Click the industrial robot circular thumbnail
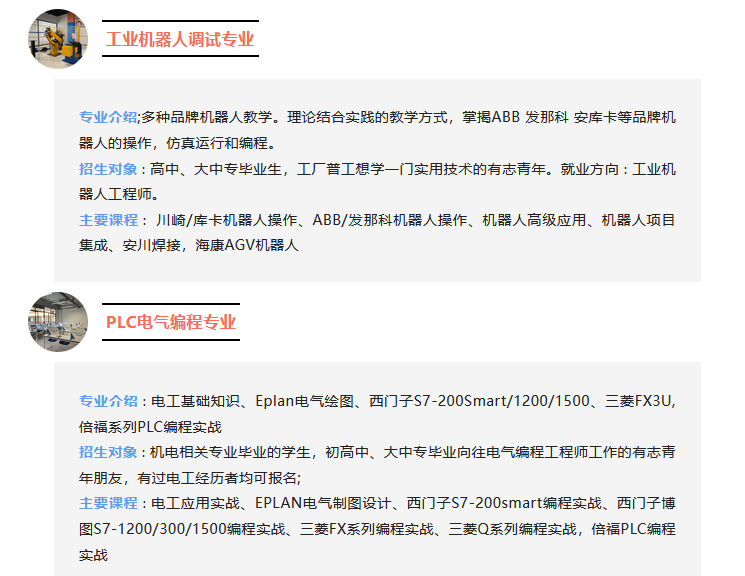 [58, 39]
